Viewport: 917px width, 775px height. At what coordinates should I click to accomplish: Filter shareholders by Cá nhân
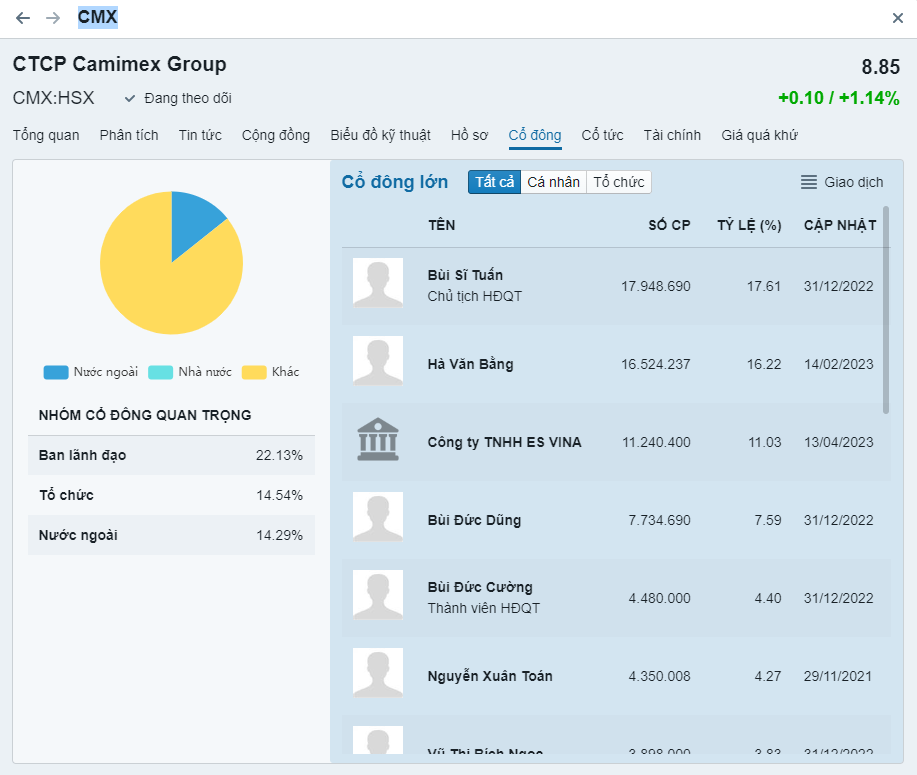click(553, 182)
